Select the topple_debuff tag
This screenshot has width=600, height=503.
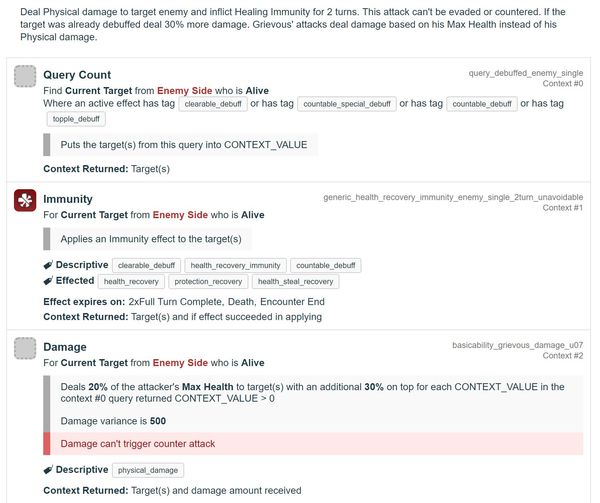tap(76, 119)
